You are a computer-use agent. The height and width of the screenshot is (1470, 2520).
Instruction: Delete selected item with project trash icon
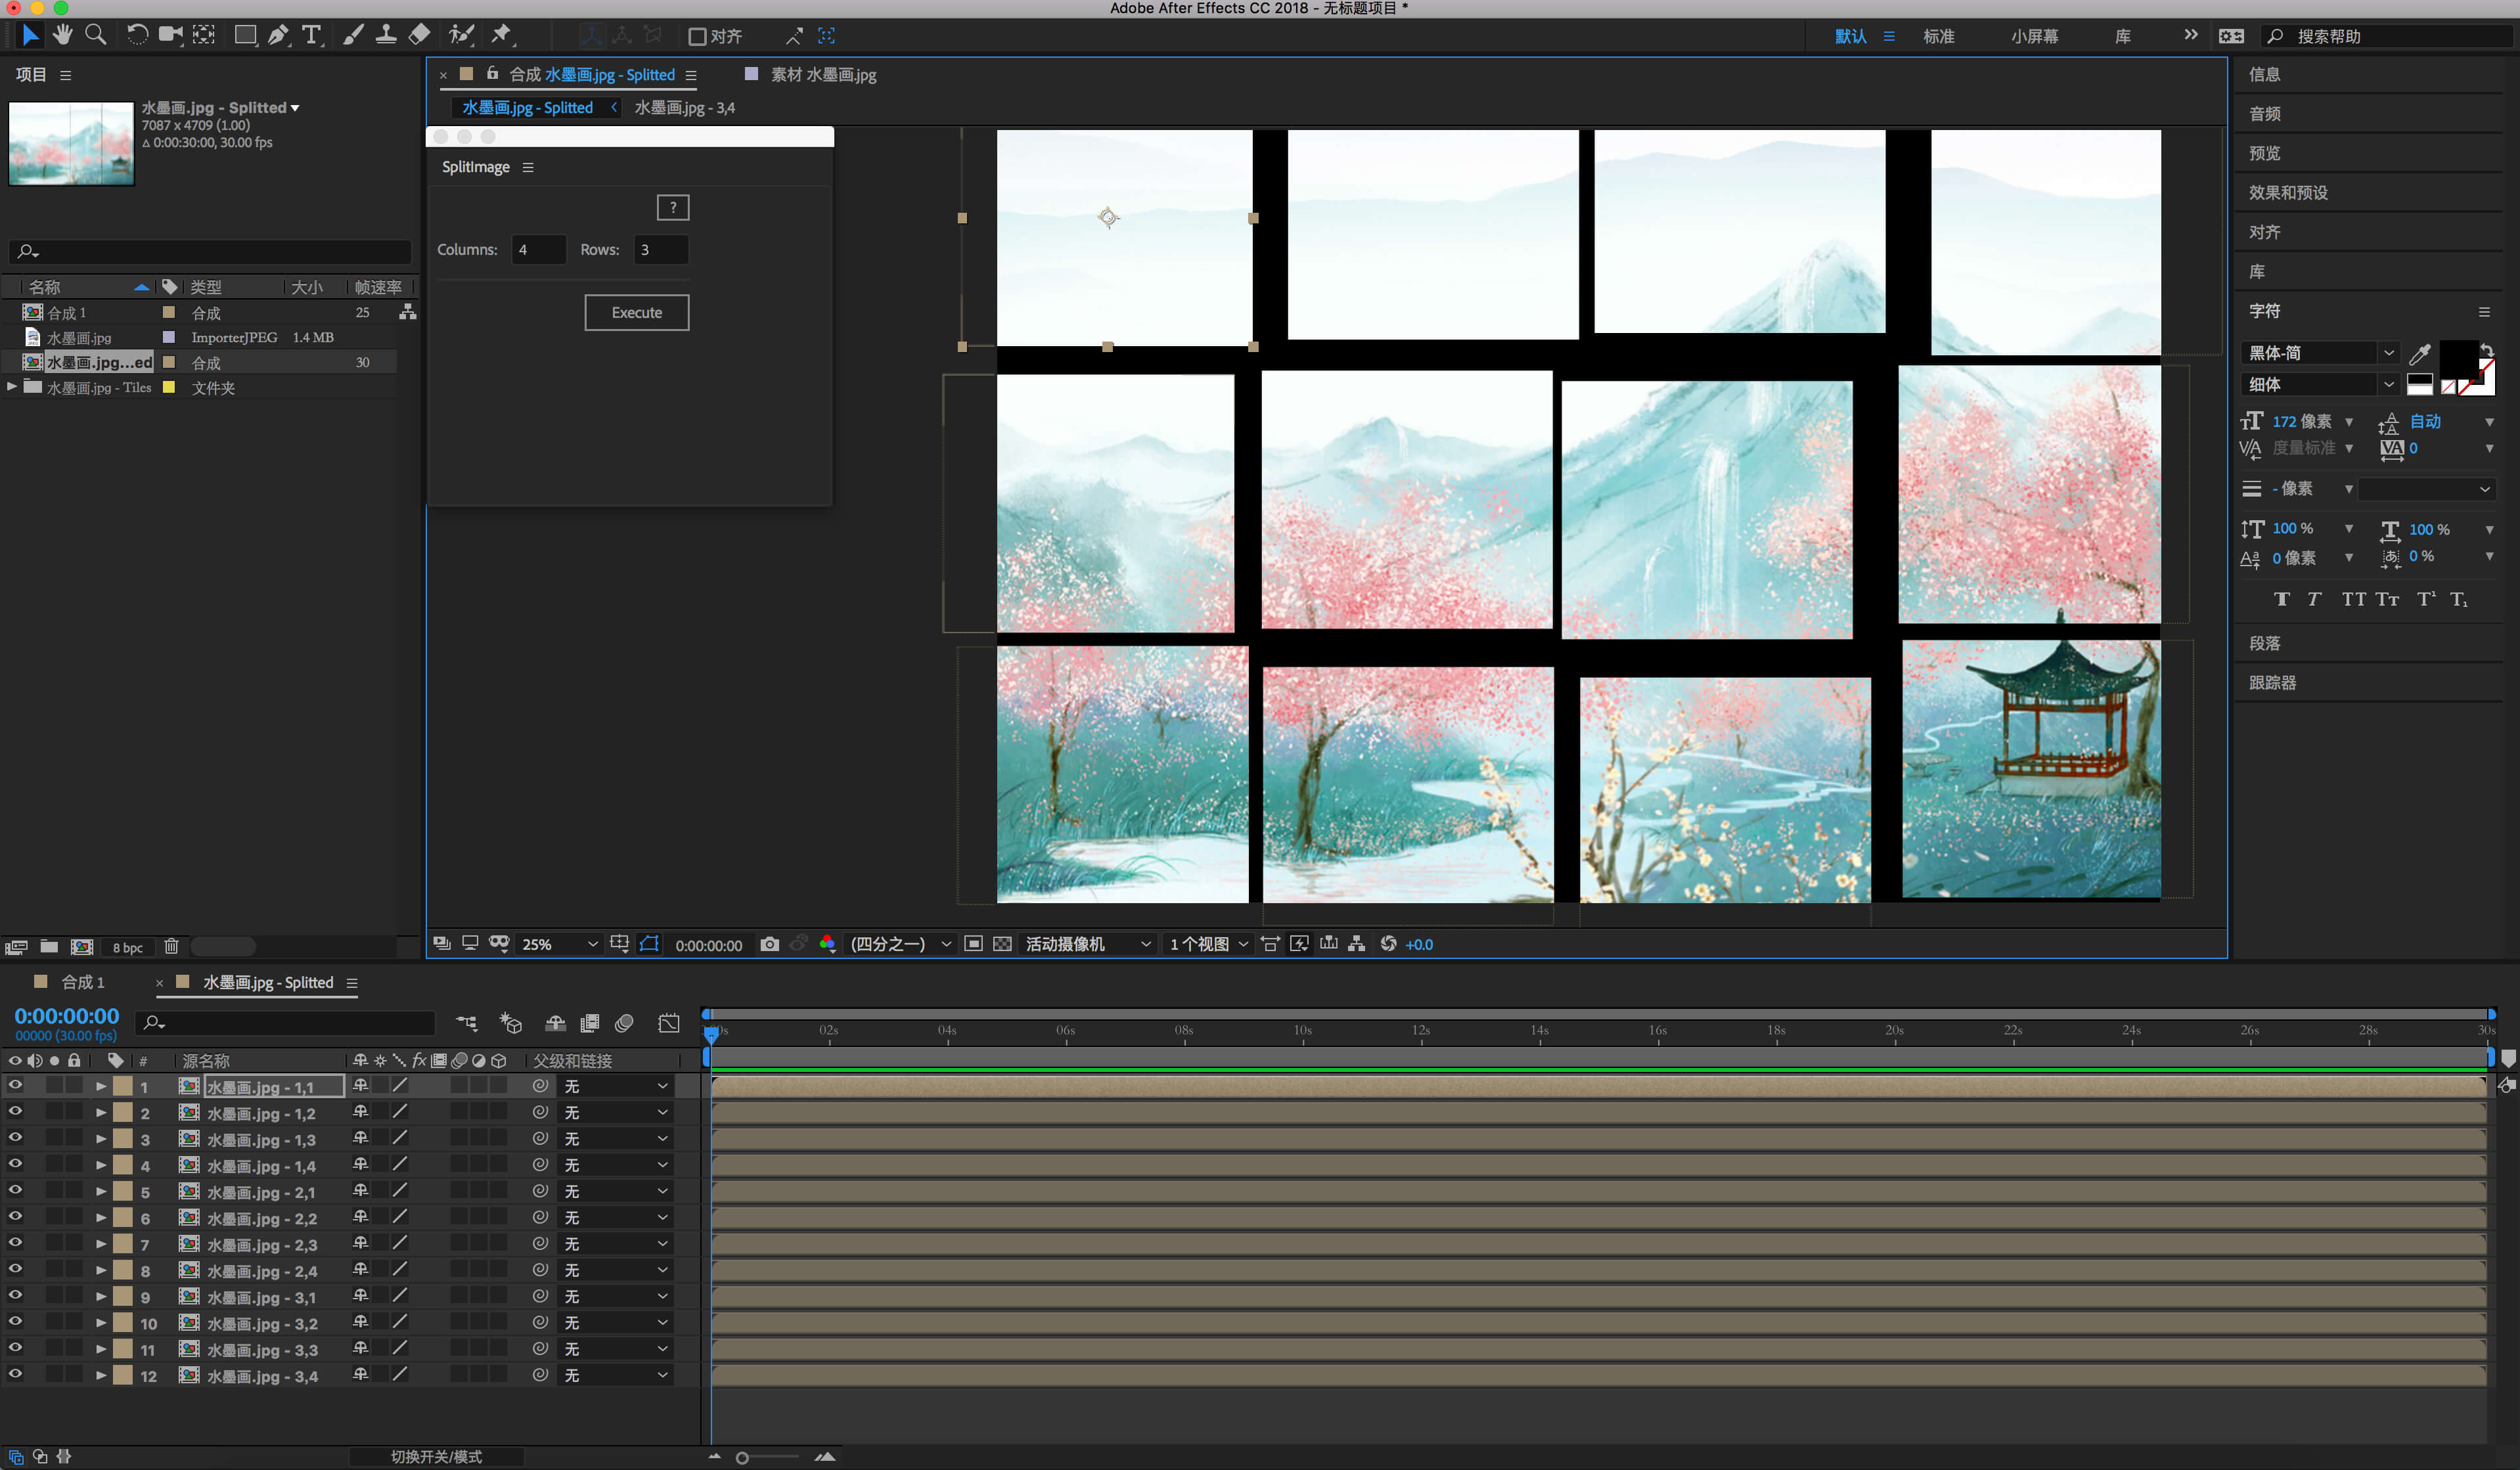171,946
